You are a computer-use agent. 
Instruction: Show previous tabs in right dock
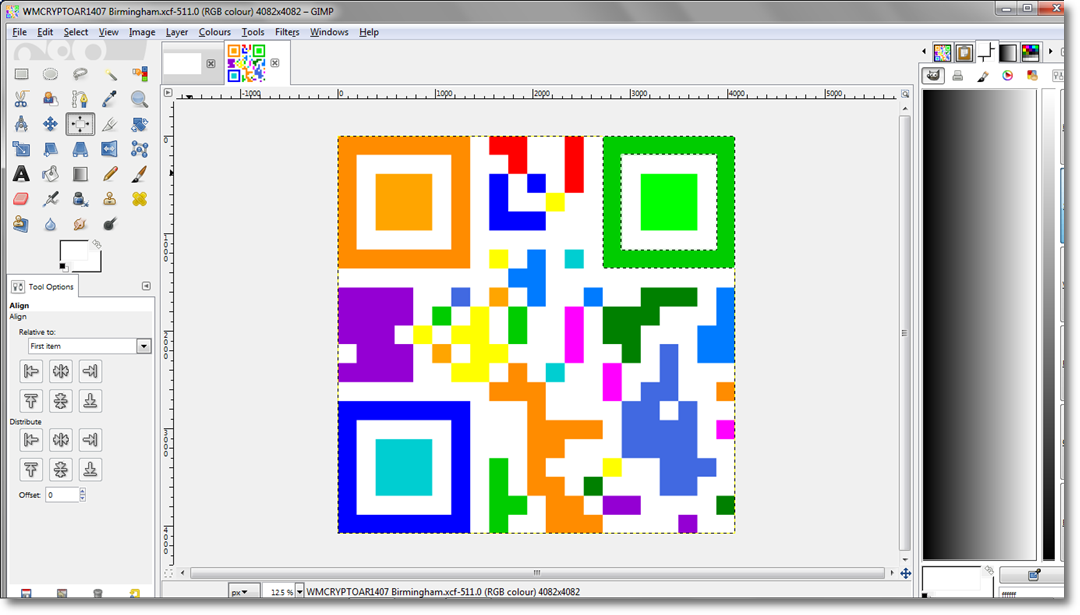(924, 52)
